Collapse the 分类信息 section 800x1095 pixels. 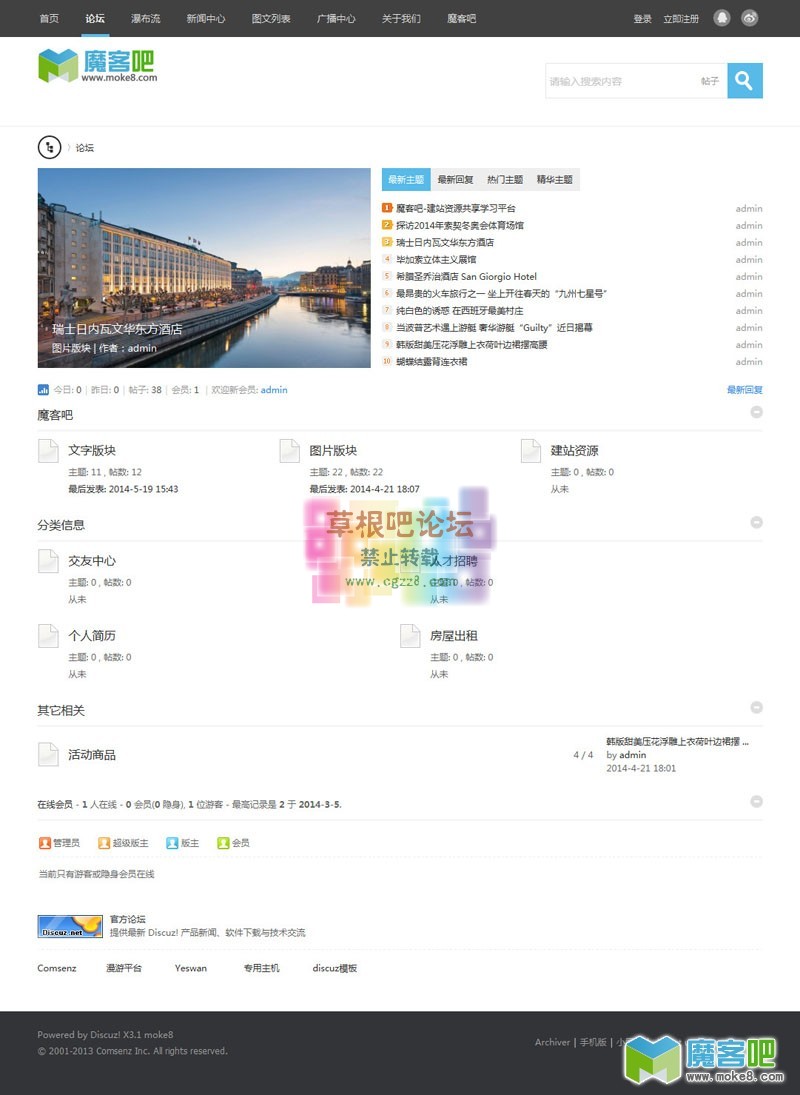click(756, 522)
